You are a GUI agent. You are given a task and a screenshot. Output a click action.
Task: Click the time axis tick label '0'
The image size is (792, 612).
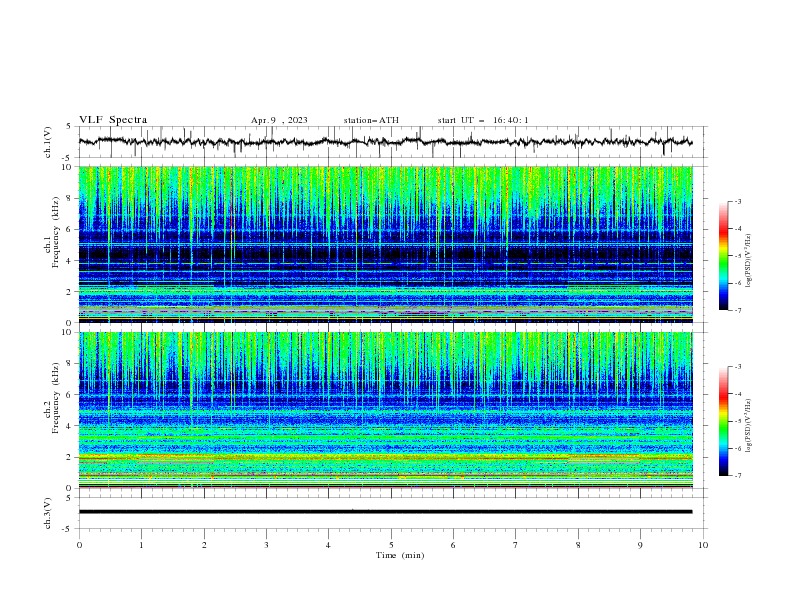point(79,545)
